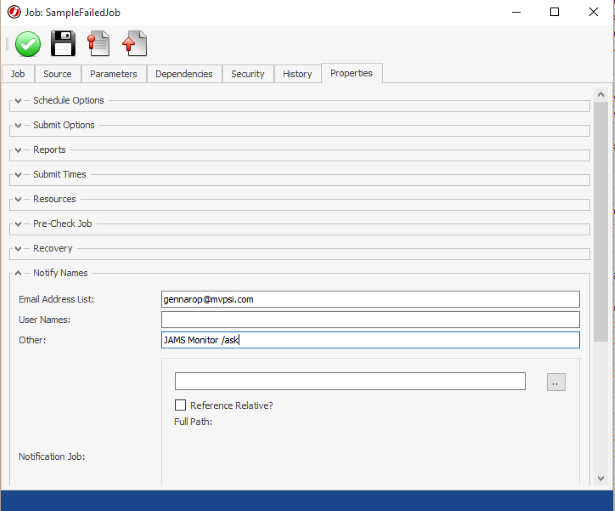
Task: Click the vertical scrollbar thumb
Action: [600, 222]
